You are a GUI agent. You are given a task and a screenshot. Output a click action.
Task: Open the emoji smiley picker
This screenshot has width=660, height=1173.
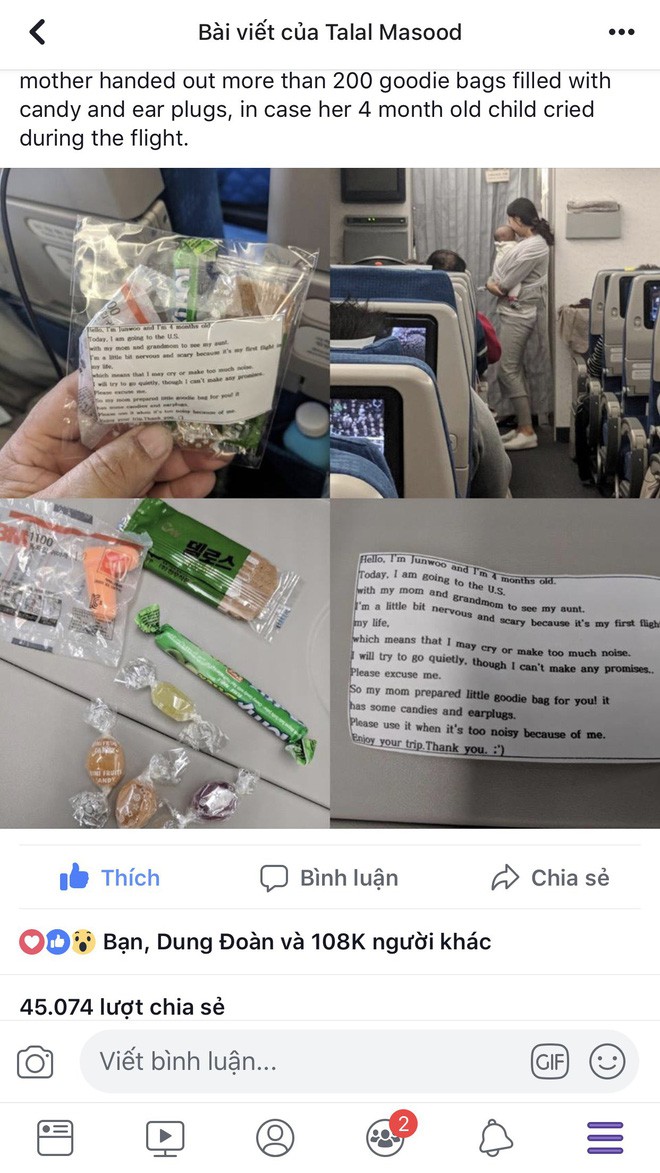(x=607, y=1062)
